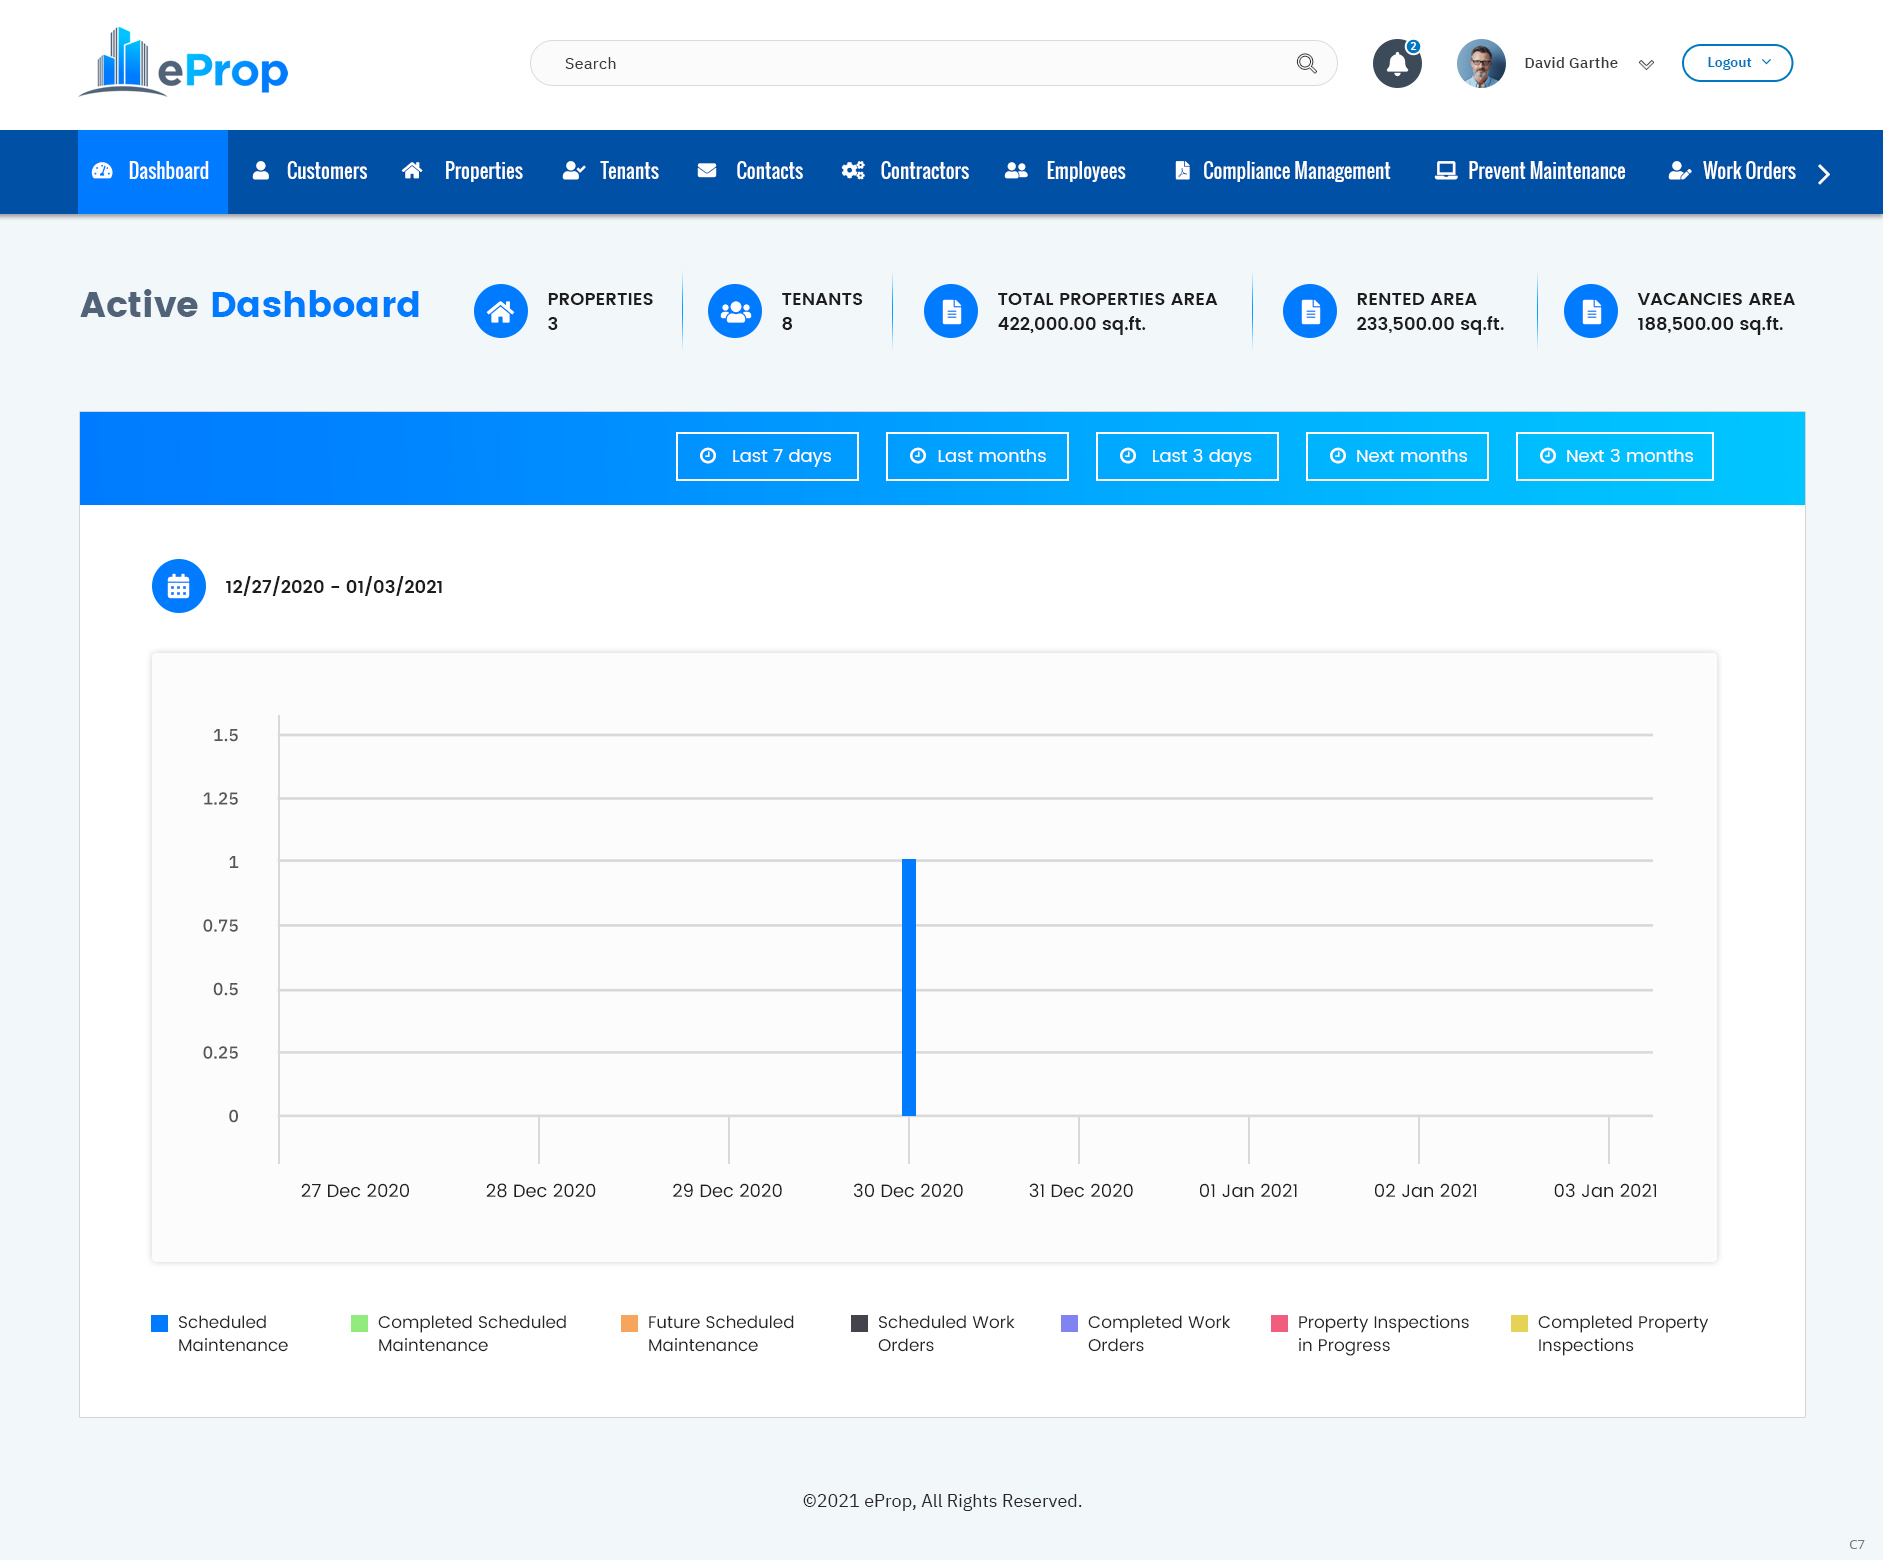Click the Future Scheduled Maintenance orange swatch
1883x1560 pixels.
click(x=630, y=1323)
